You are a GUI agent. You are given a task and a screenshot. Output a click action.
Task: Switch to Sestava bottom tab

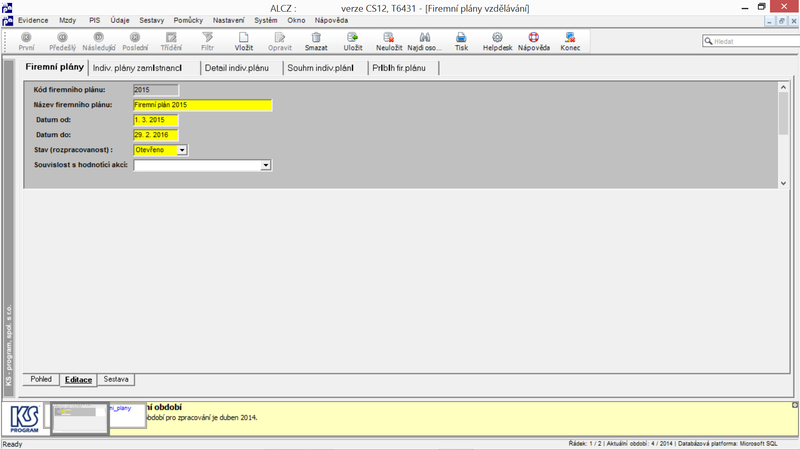pos(116,379)
